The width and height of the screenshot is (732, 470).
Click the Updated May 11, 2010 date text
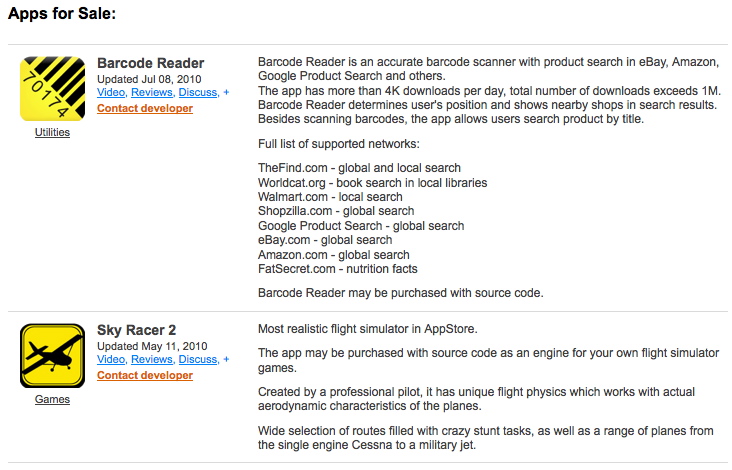pyautogui.click(x=152, y=346)
